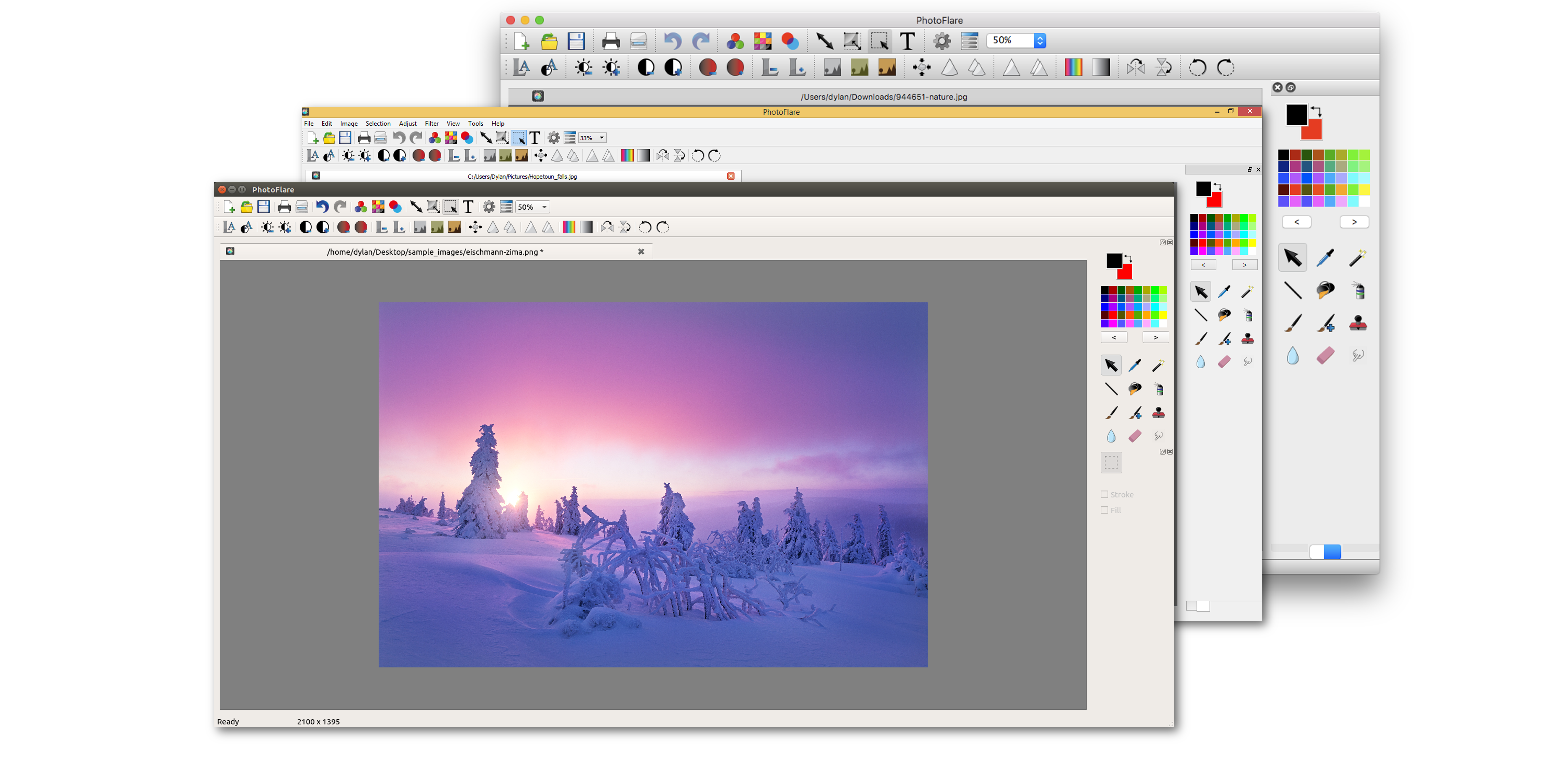Open the 50% zoom dropdown in the macOS window
1550x774 pixels.
click(1016, 41)
